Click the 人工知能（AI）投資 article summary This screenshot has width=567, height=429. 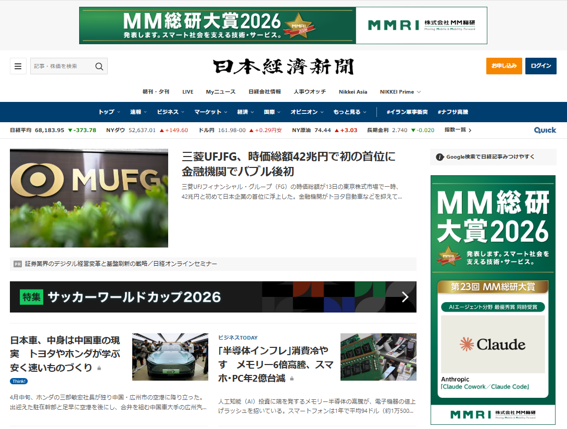pos(317,406)
